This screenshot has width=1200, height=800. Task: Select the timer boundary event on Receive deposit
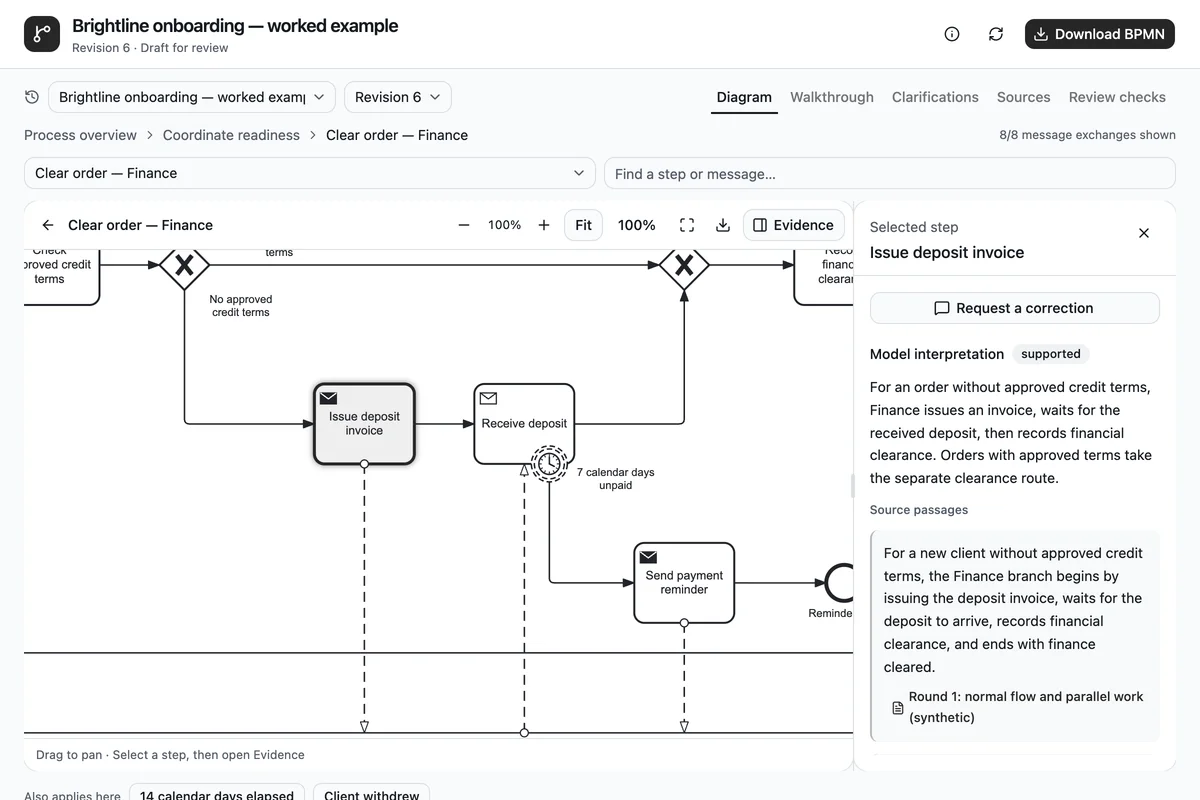pyautogui.click(x=548, y=463)
